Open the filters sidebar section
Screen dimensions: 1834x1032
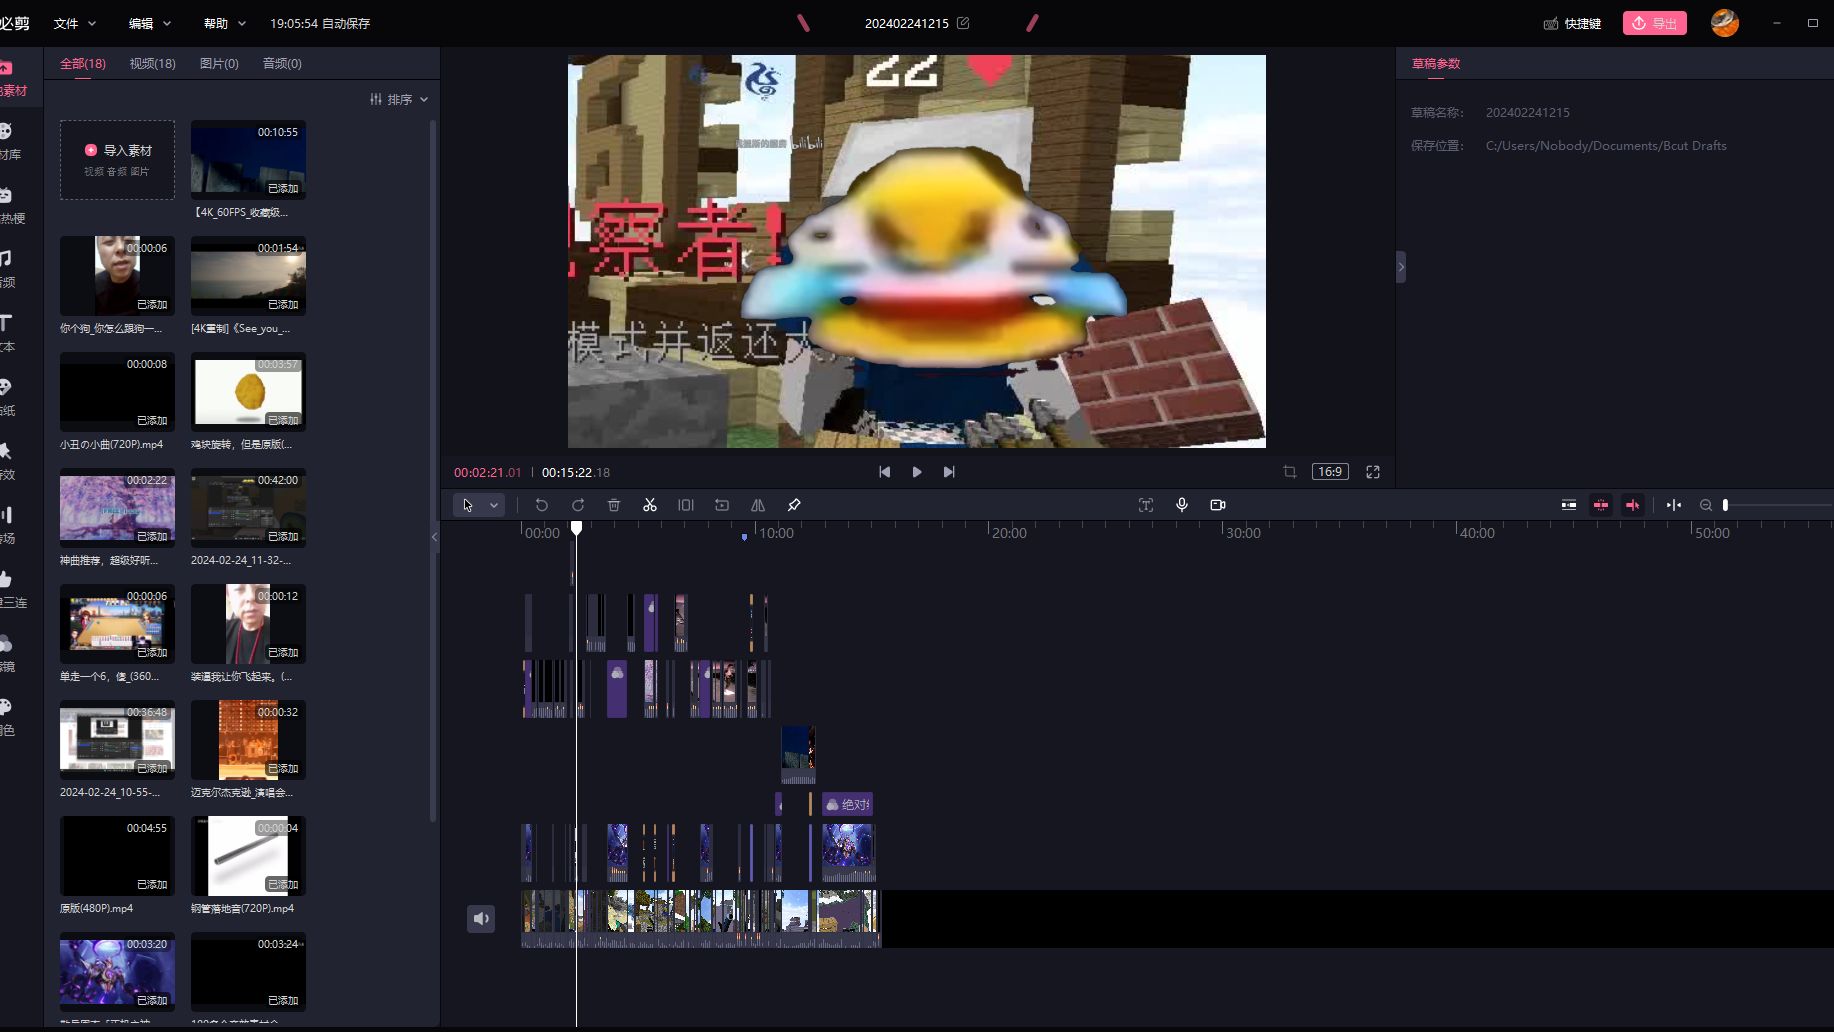pyautogui.click(x=8, y=653)
